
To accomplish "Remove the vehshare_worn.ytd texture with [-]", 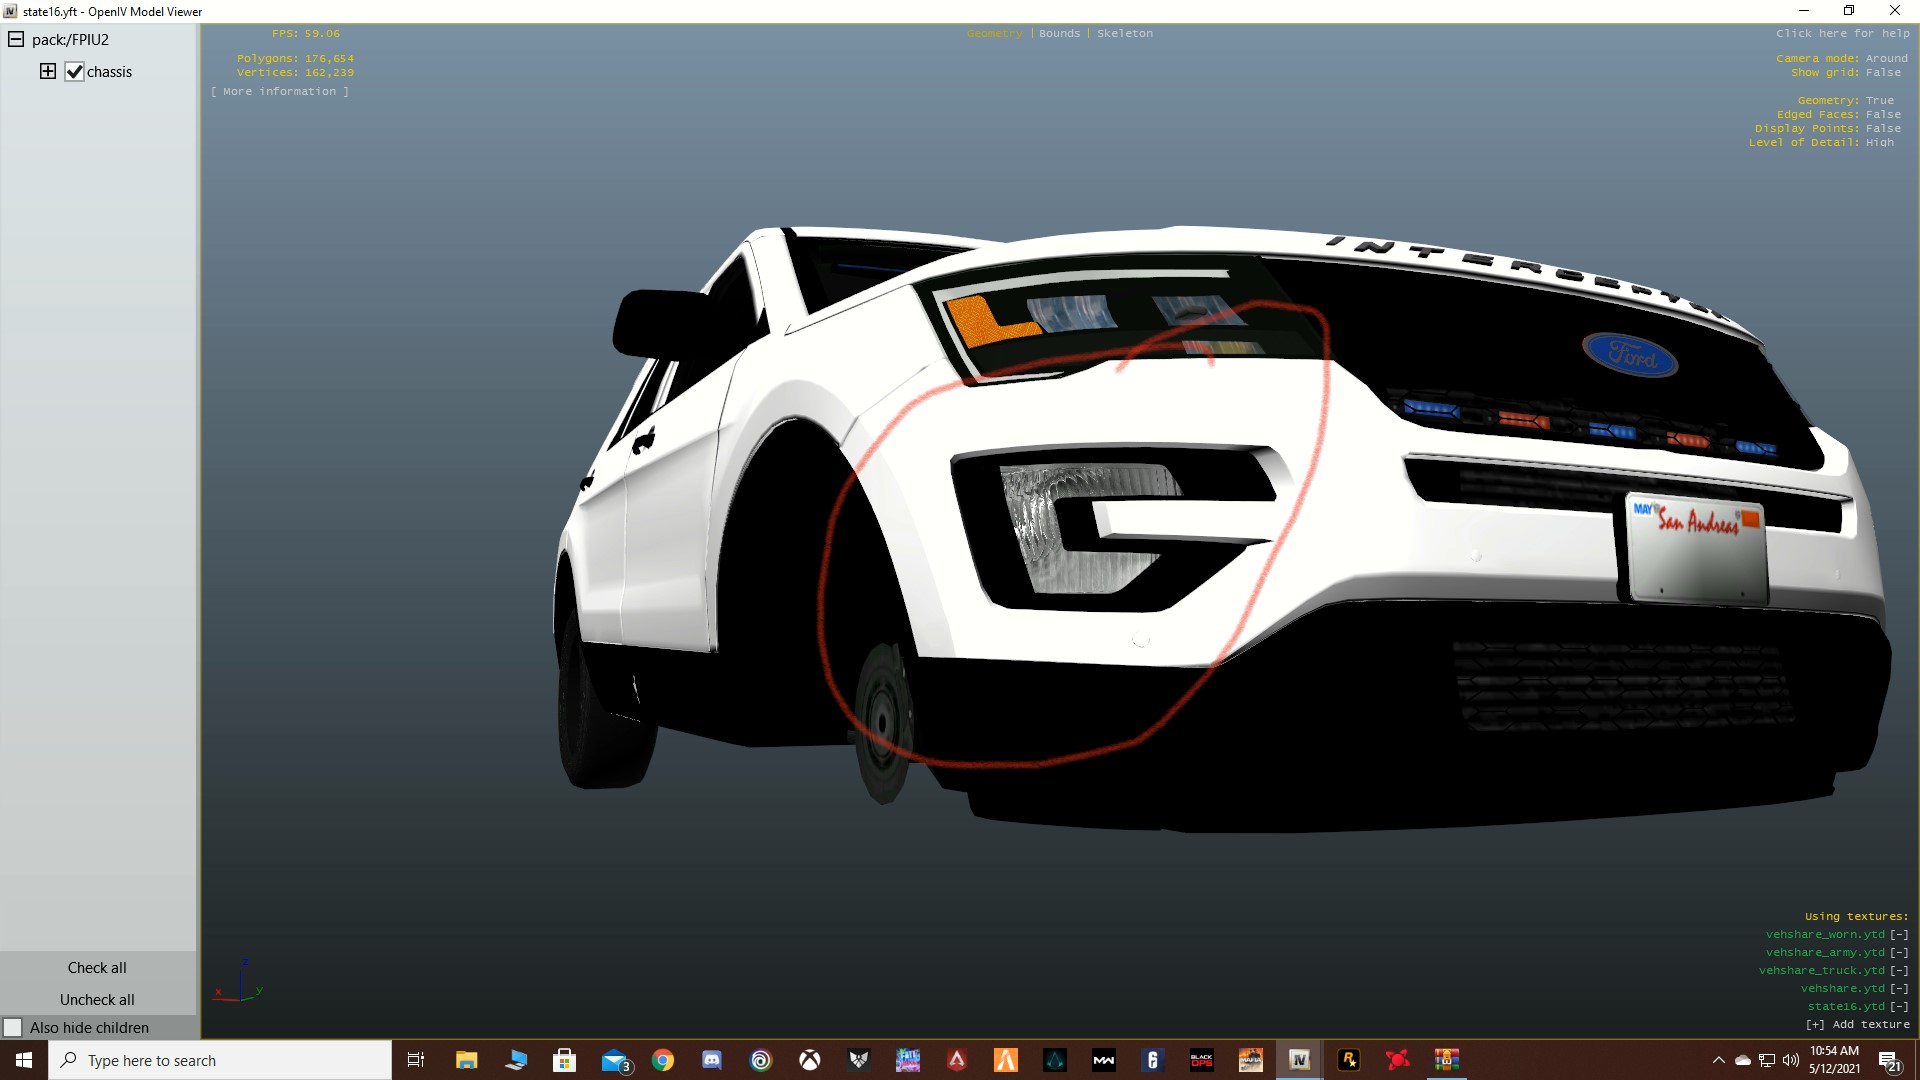I will [x=1898, y=934].
